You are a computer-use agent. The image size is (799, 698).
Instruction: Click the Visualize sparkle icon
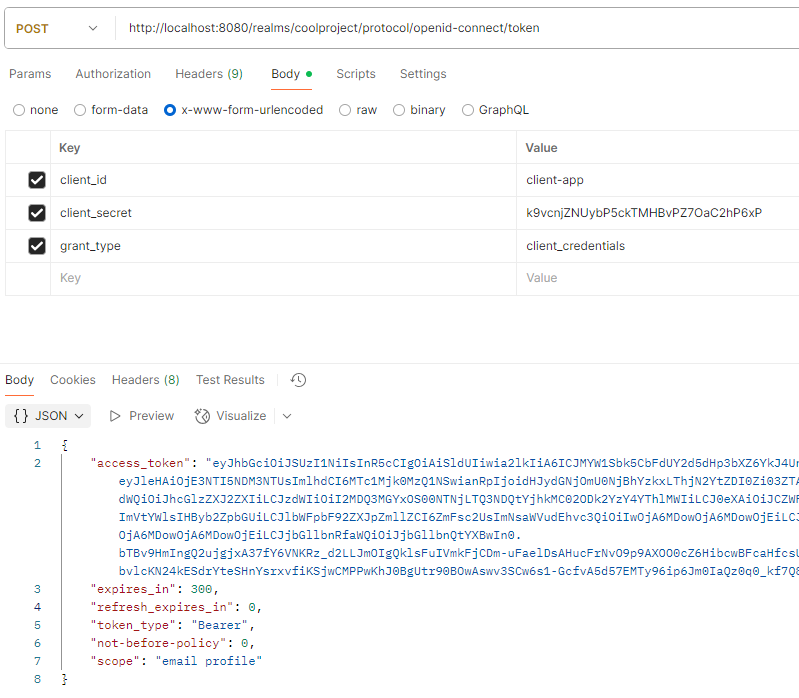point(202,416)
